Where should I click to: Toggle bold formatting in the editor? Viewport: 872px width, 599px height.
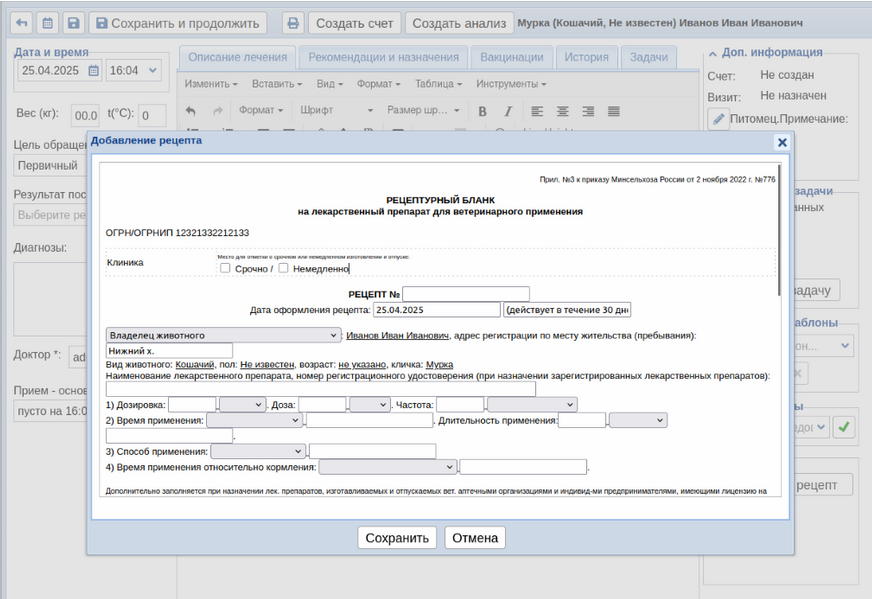(x=483, y=111)
